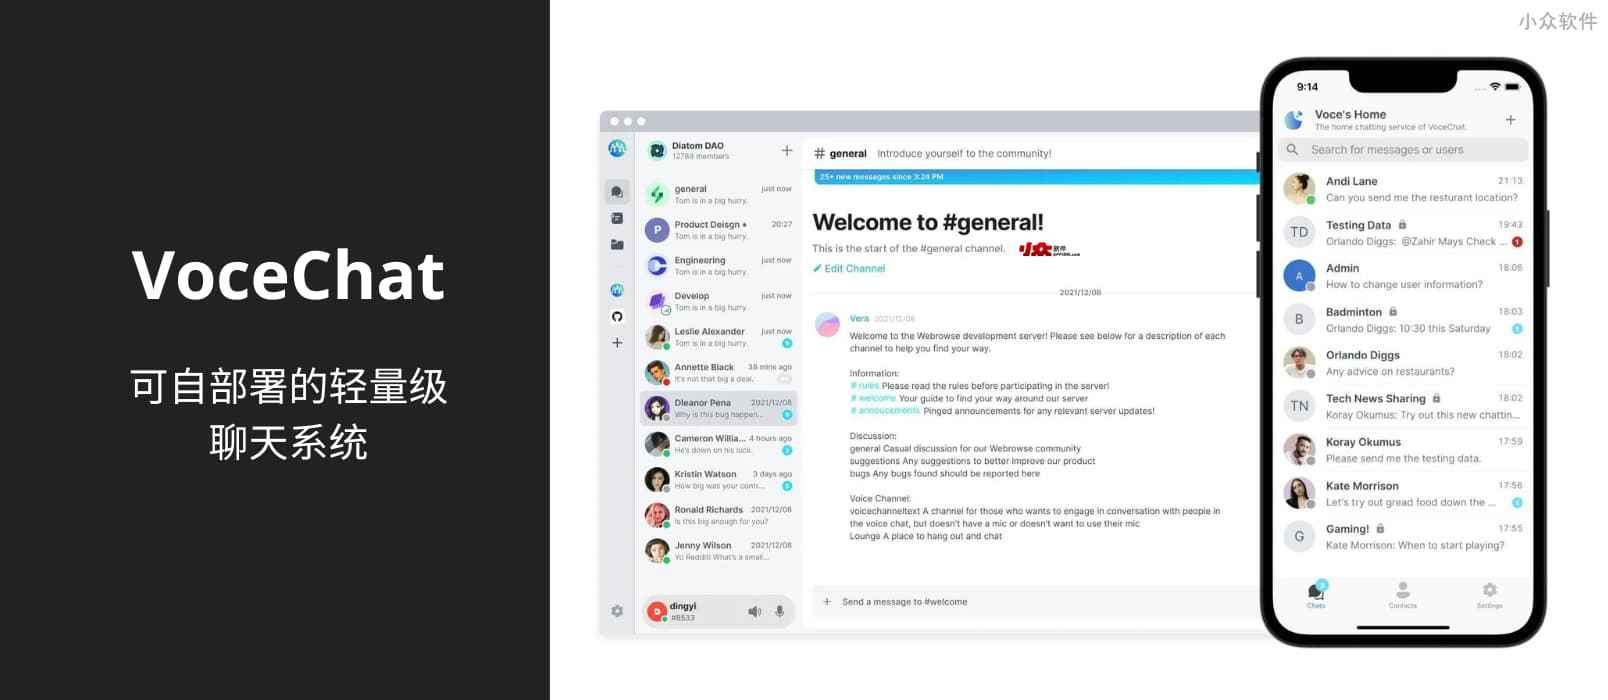The height and width of the screenshot is (700, 1608).
Task: Toggle the microphone beside dingyi
Action: 779,611
